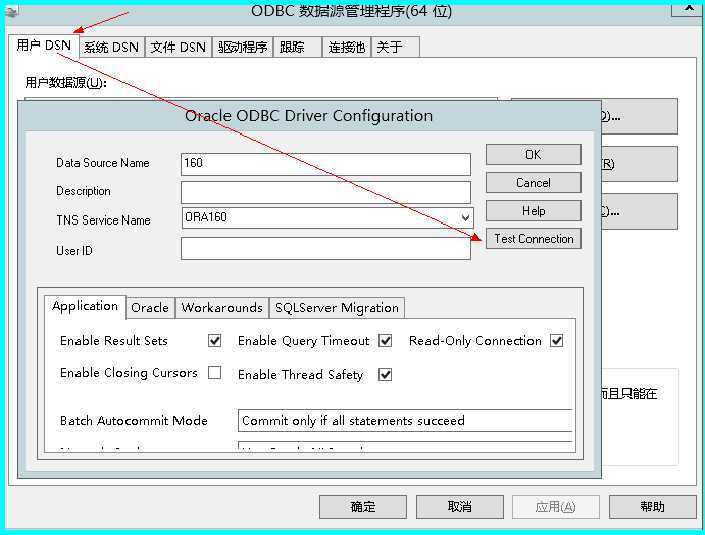
Task: Toggle Enable Query Timeout checkbox
Action: [x=385, y=341]
